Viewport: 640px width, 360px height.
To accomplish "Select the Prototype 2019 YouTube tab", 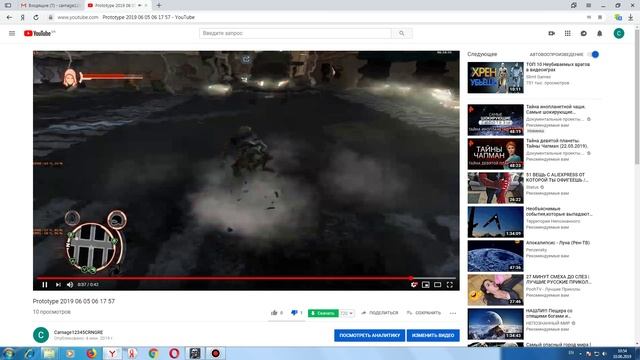I will [x=114, y=5].
